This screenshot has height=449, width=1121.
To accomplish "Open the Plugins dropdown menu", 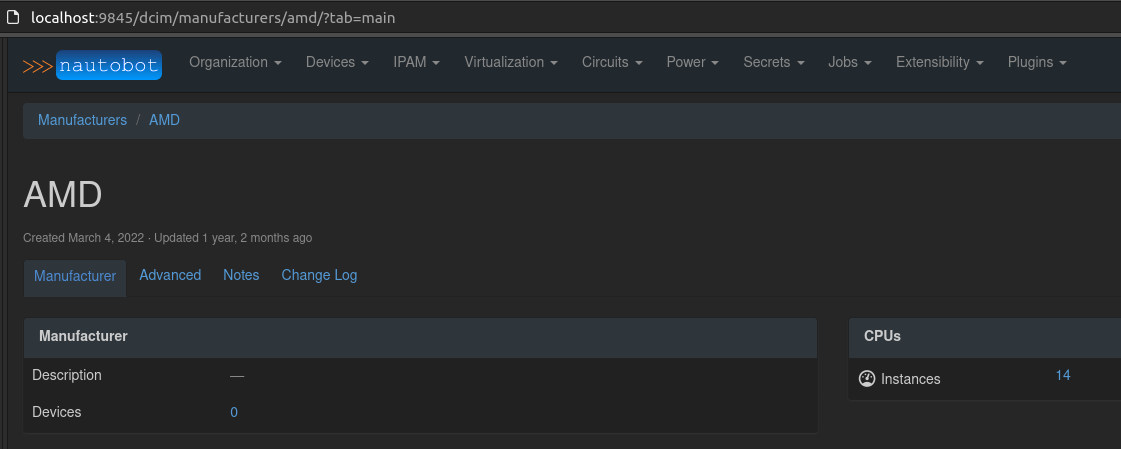I will 1037,62.
